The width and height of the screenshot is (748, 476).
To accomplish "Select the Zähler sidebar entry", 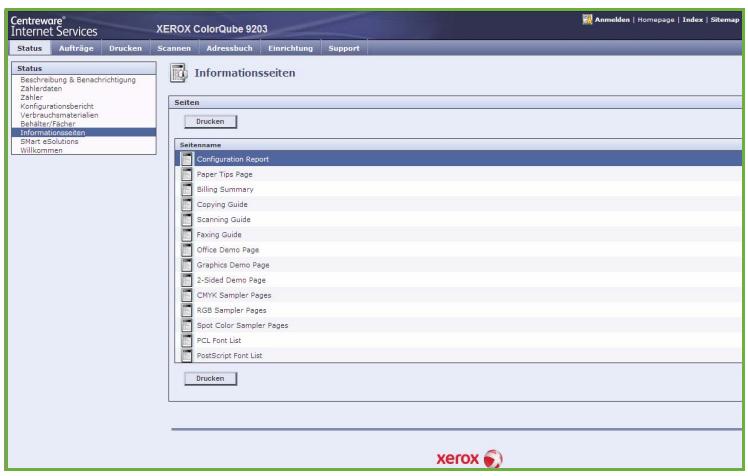I will click(31, 97).
